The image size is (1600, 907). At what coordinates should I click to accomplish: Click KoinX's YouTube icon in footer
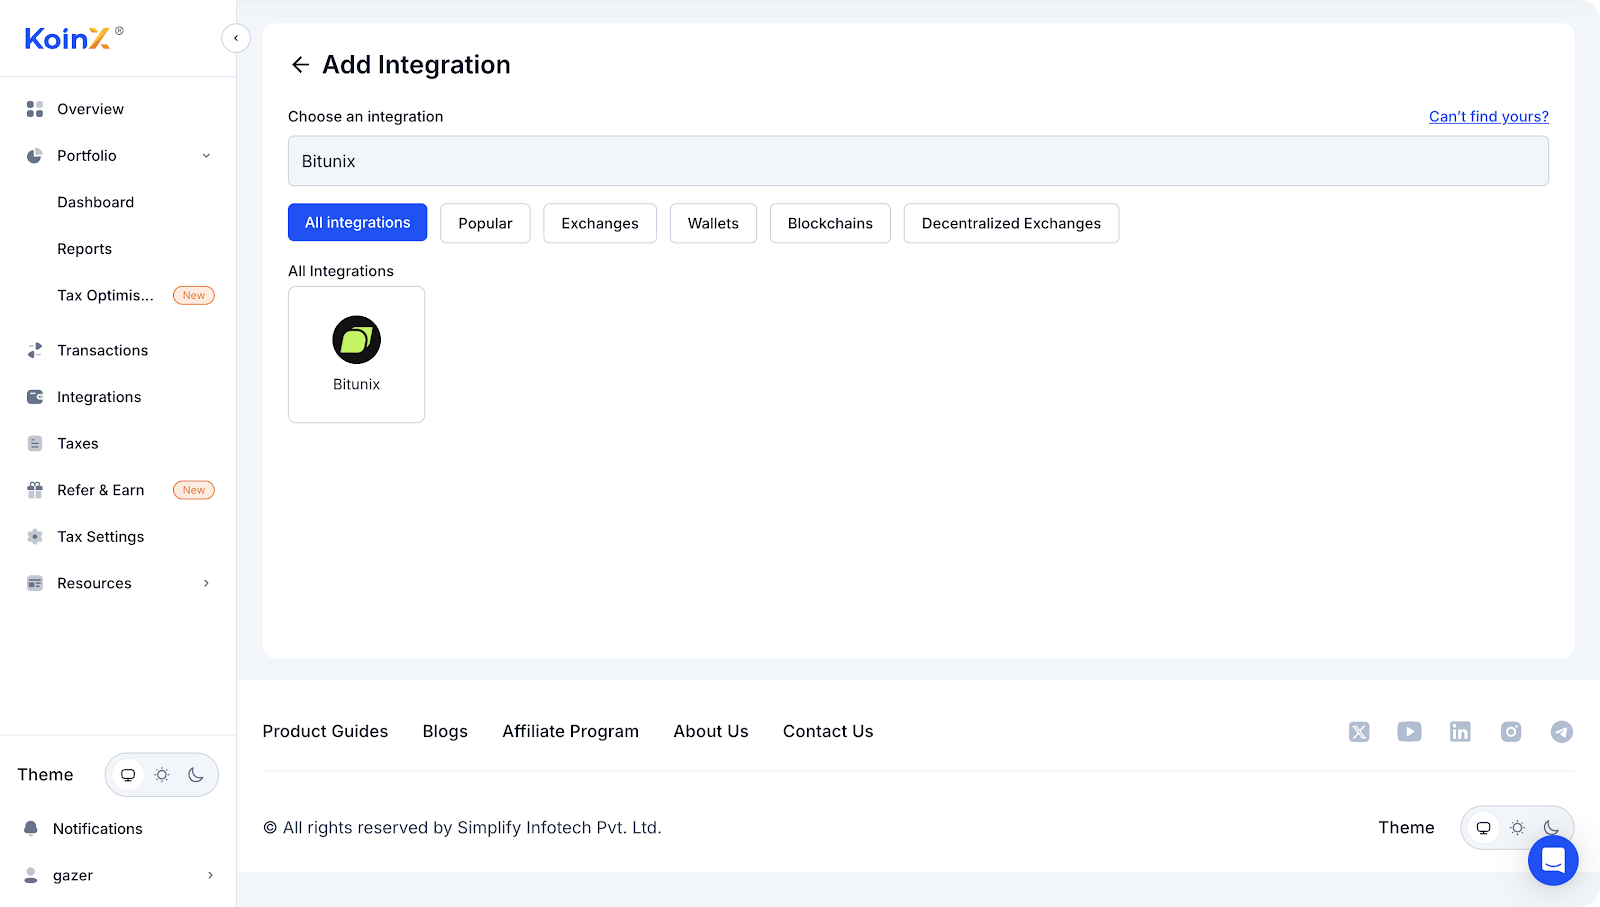pos(1409,731)
